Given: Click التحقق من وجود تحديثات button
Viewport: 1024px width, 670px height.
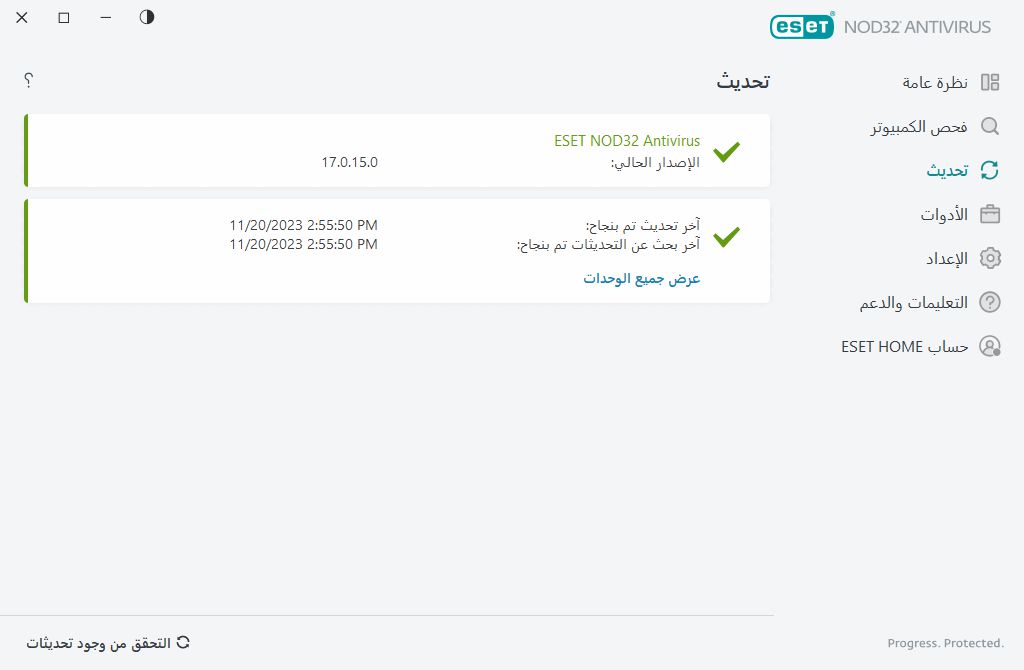Looking at the screenshot, I should pyautogui.click(x=108, y=643).
